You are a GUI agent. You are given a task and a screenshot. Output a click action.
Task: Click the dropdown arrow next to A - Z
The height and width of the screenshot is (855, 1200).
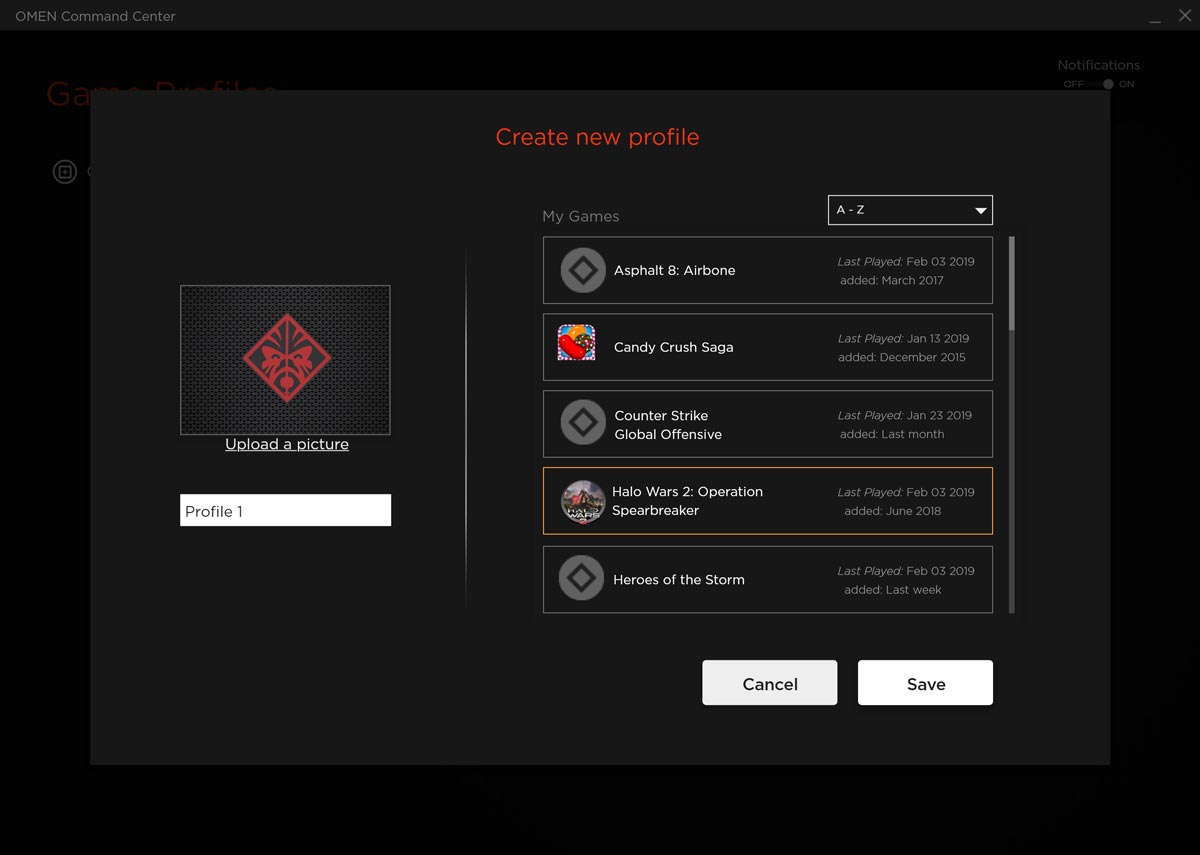point(979,209)
